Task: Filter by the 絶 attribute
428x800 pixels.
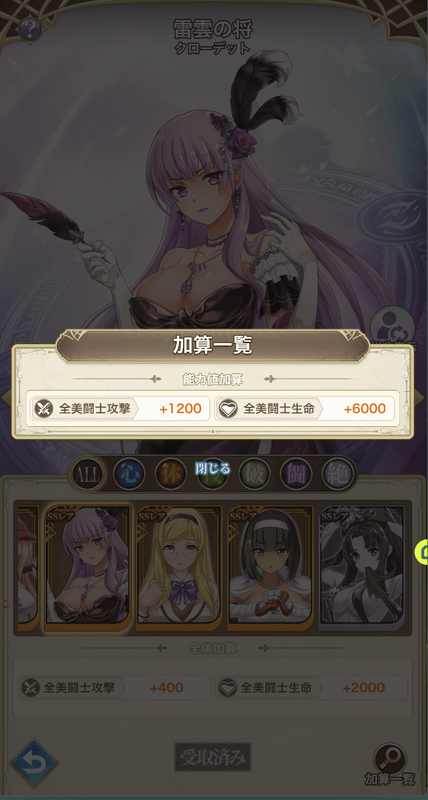Action: tap(338, 473)
